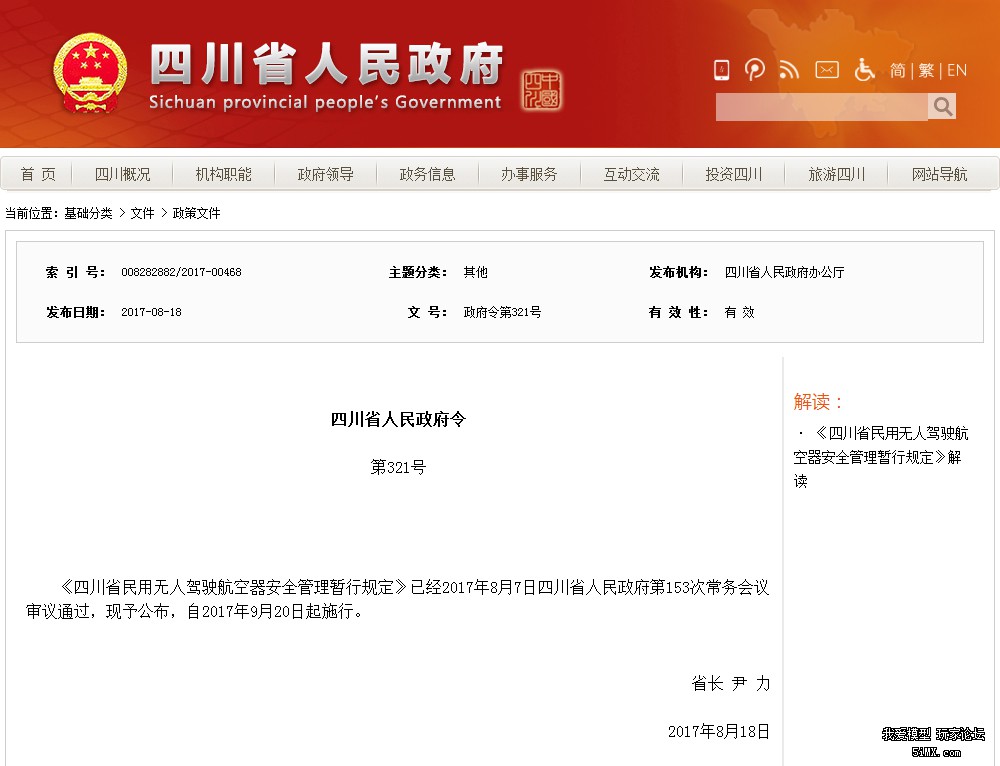Viewport: 1000px width, 766px height.
Task: Switch language to EN
Action: pos(957,70)
